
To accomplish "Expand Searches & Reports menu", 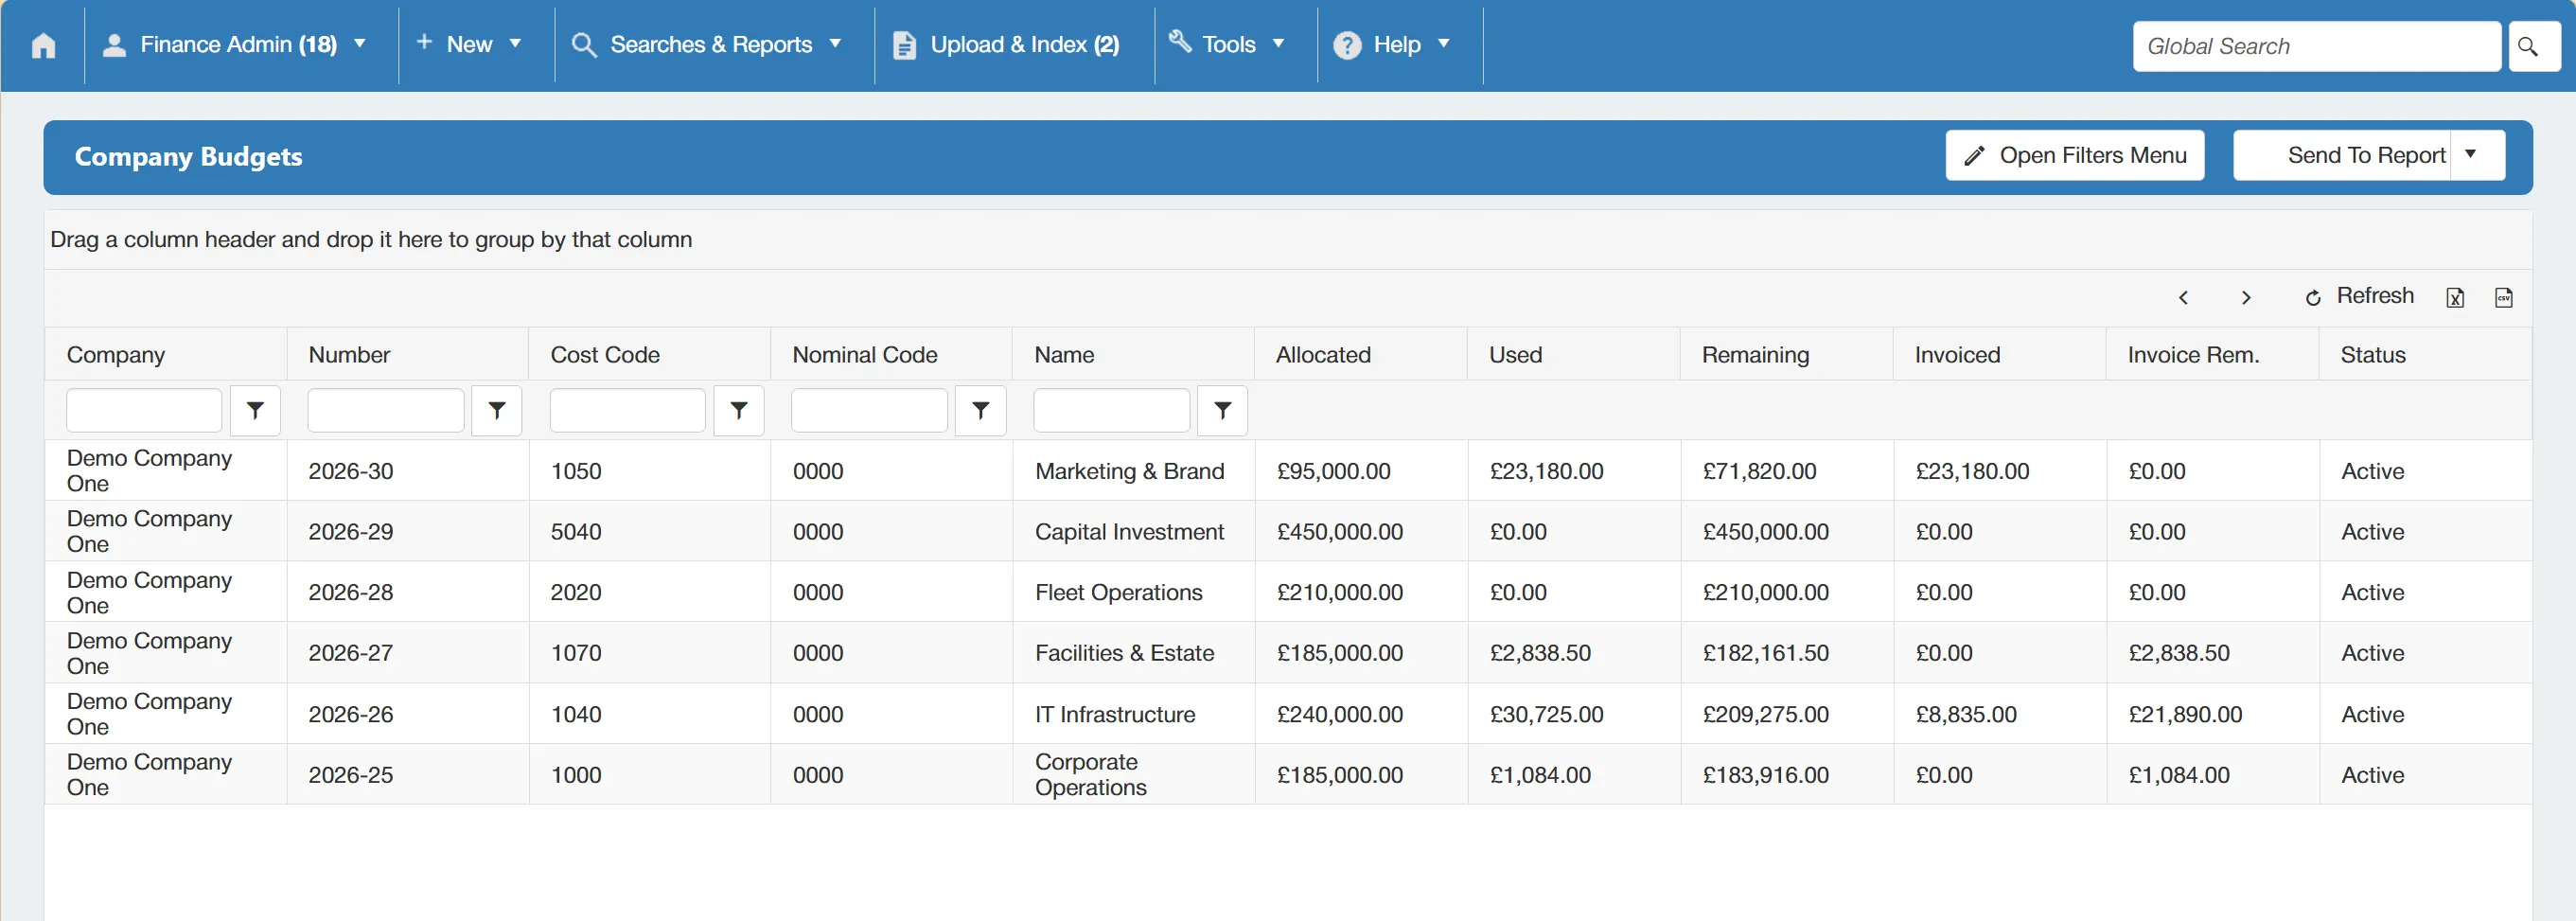I will pos(707,45).
